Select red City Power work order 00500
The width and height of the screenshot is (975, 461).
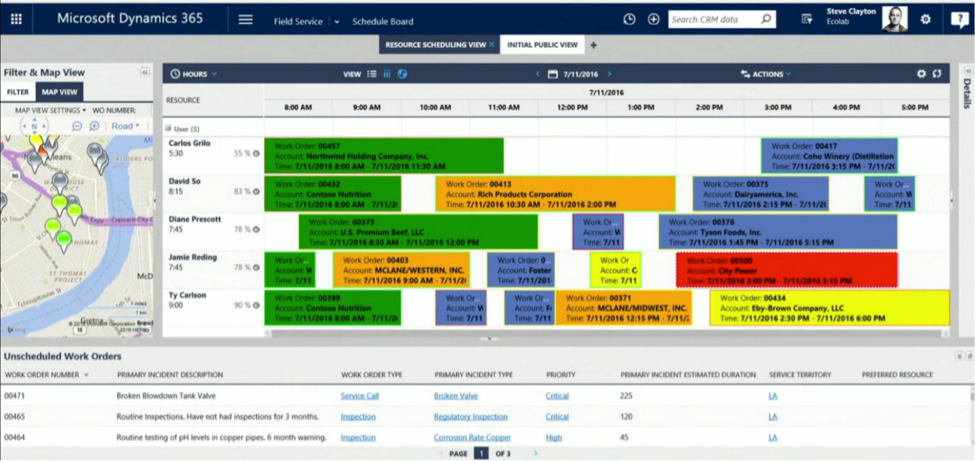786,270
